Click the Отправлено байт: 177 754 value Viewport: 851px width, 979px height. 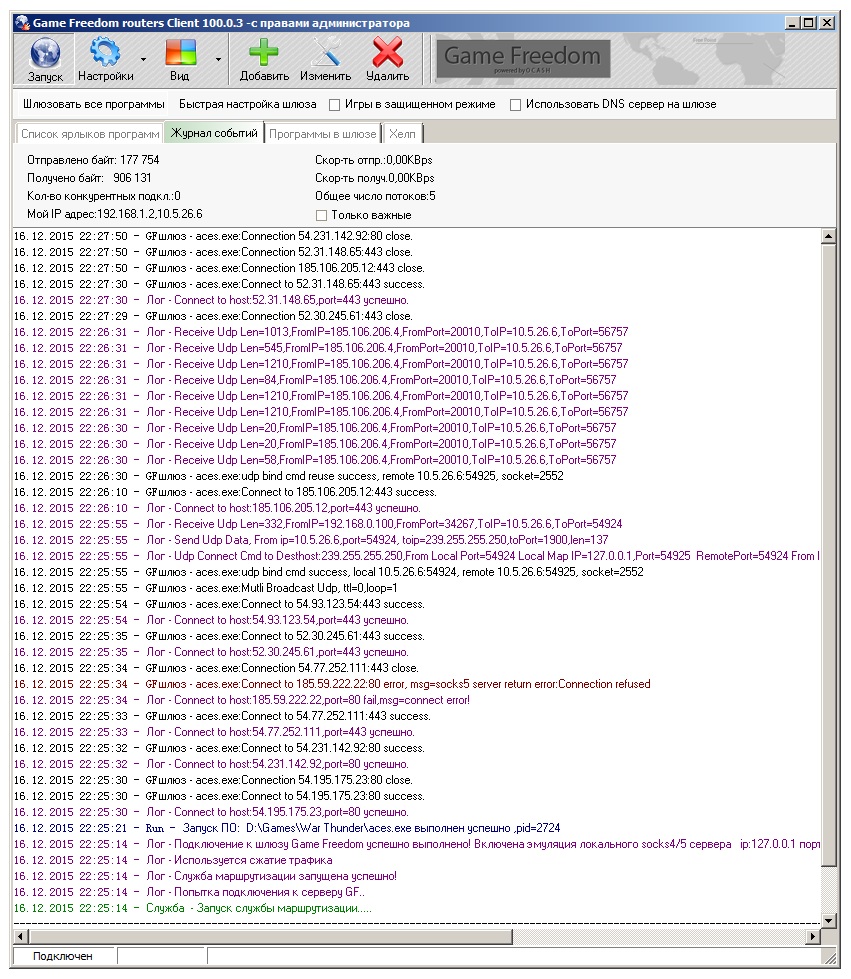click(x=93, y=160)
